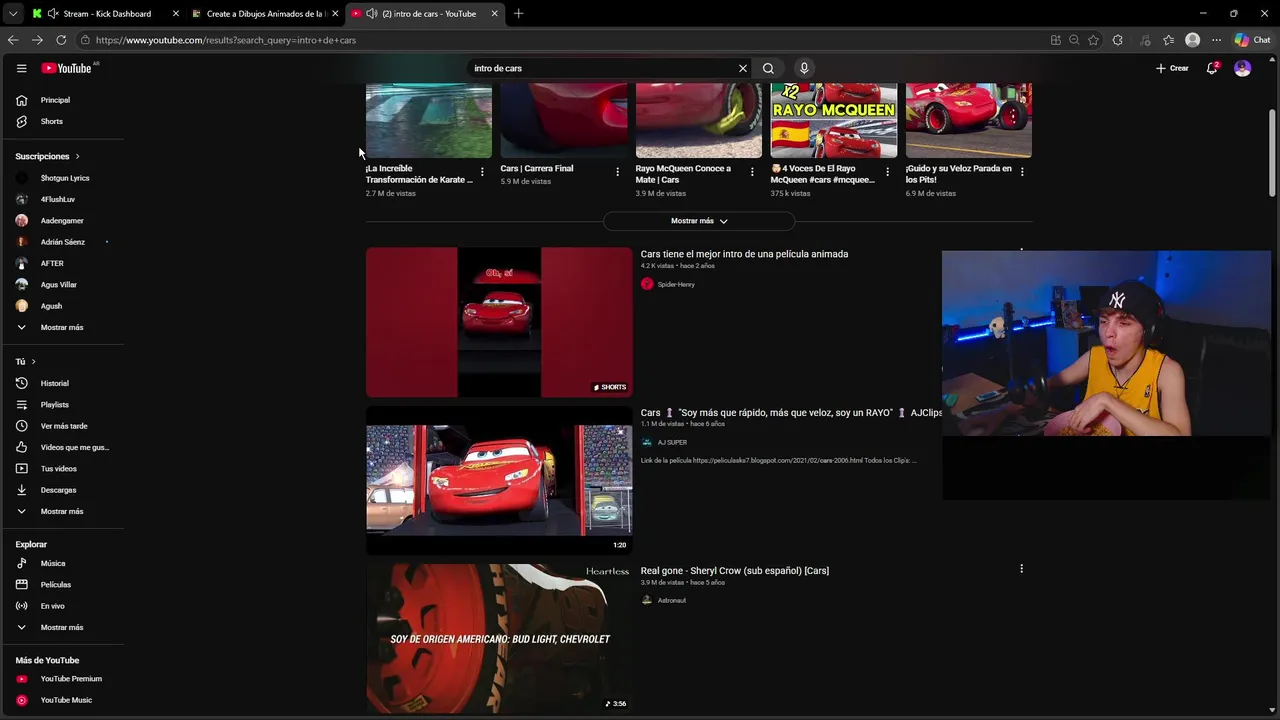Play the Real gone 3:56 thumbnail

[x=499, y=638]
